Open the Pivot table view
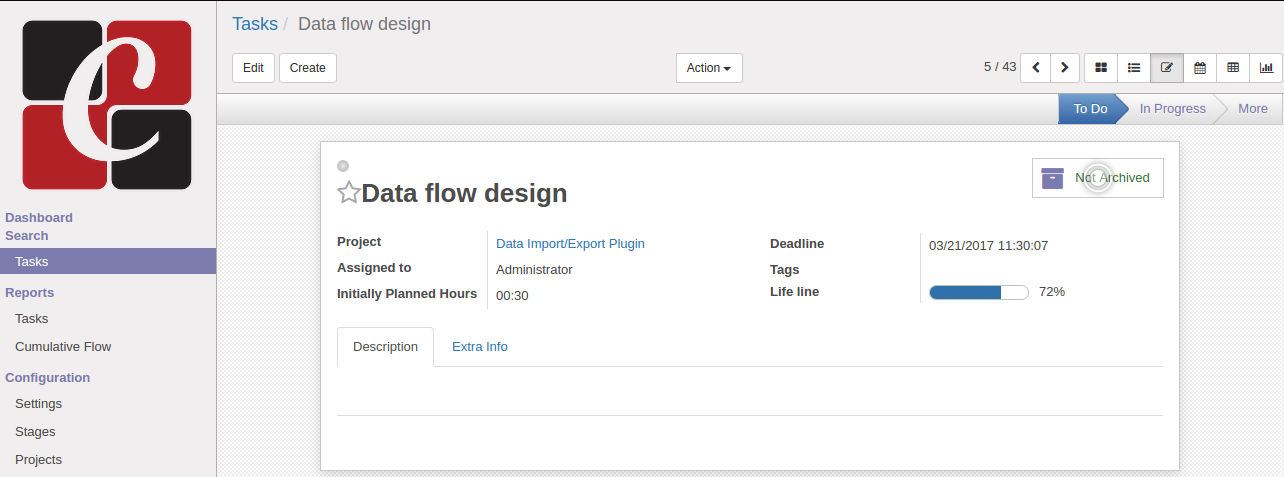This screenshot has width=1284, height=477. coord(1233,68)
